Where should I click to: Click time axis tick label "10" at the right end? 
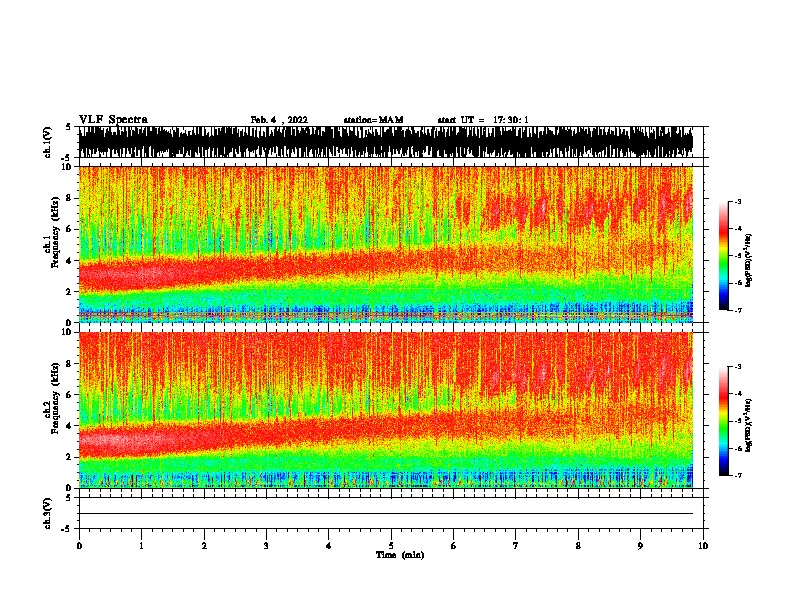pos(703,546)
